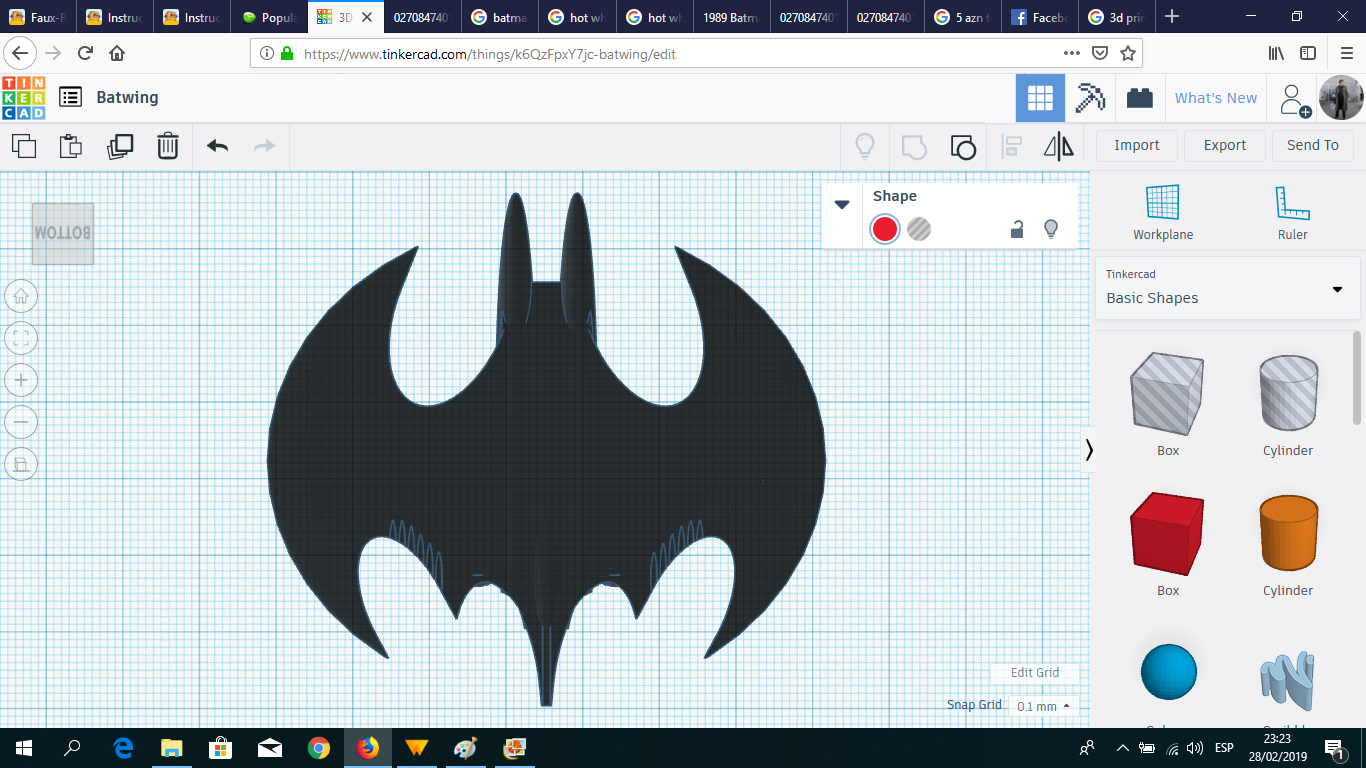Screen dimensions: 1366x768
Task: Undo the last action
Action: (x=217, y=146)
